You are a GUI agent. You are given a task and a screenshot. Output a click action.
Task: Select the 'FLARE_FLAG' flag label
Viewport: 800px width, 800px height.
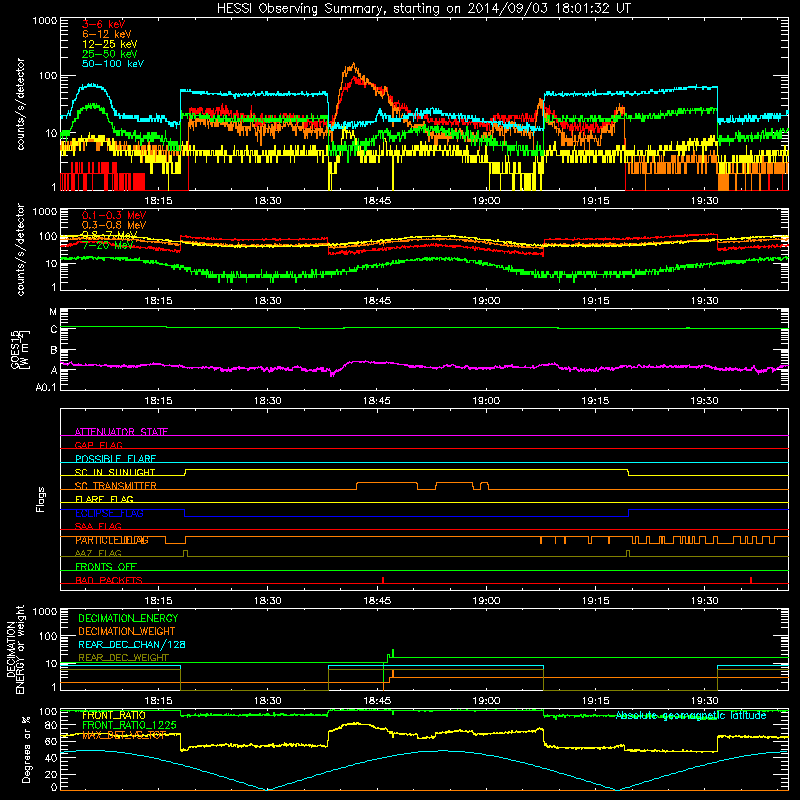(x=104, y=499)
